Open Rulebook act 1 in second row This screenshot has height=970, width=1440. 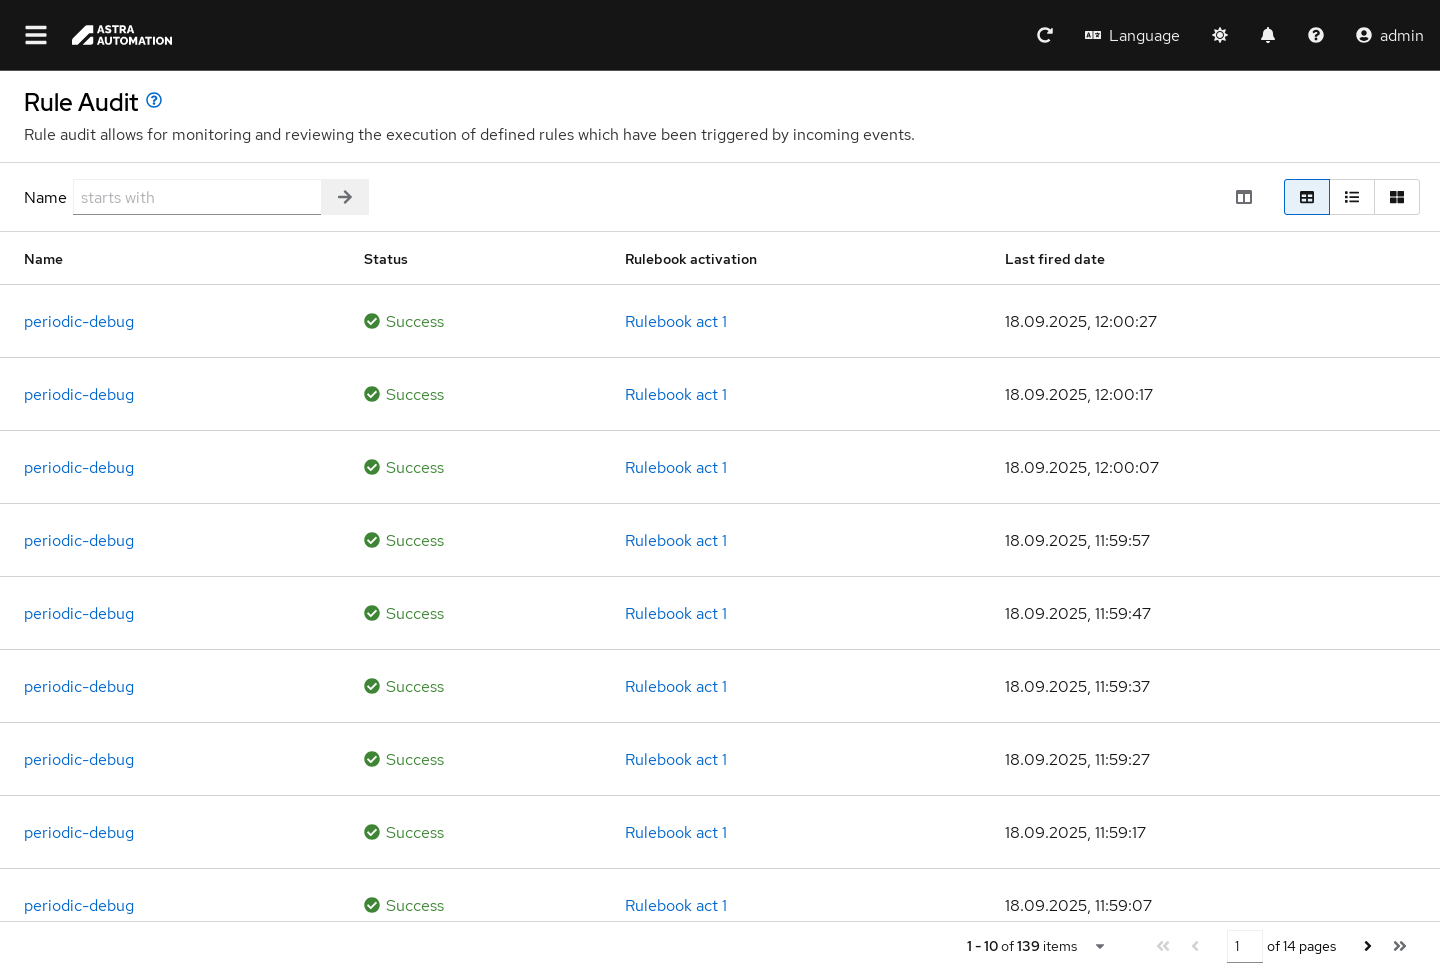(676, 394)
